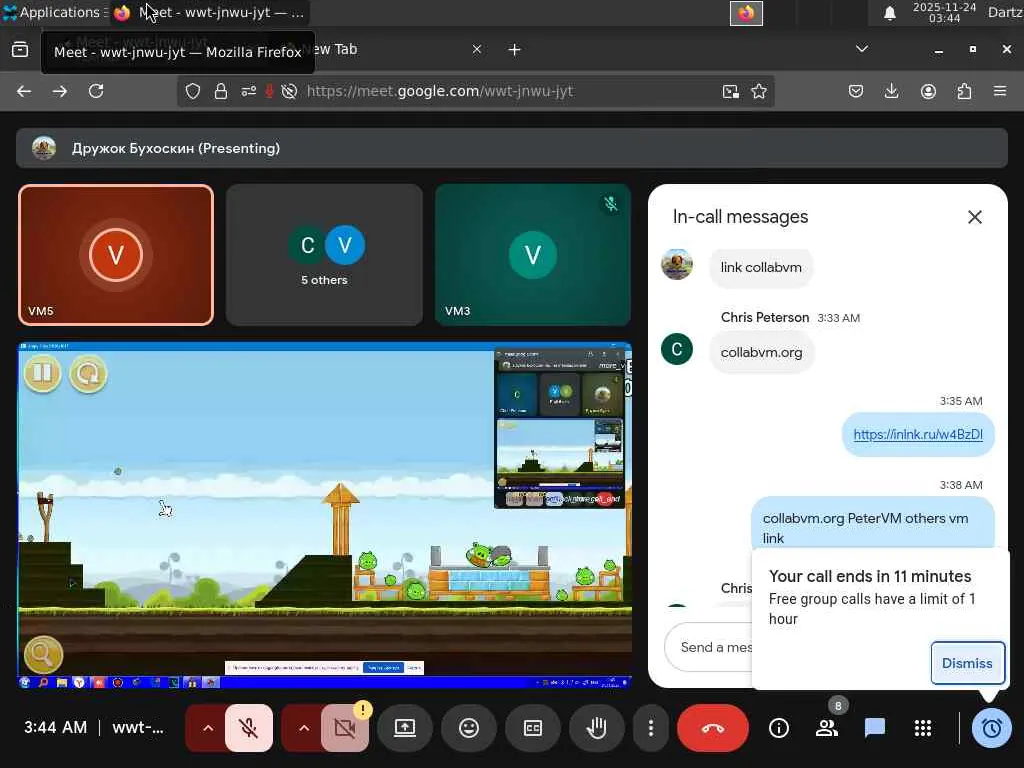Show participants people icon
This screenshot has height=768, width=1024.
(827, 728)
